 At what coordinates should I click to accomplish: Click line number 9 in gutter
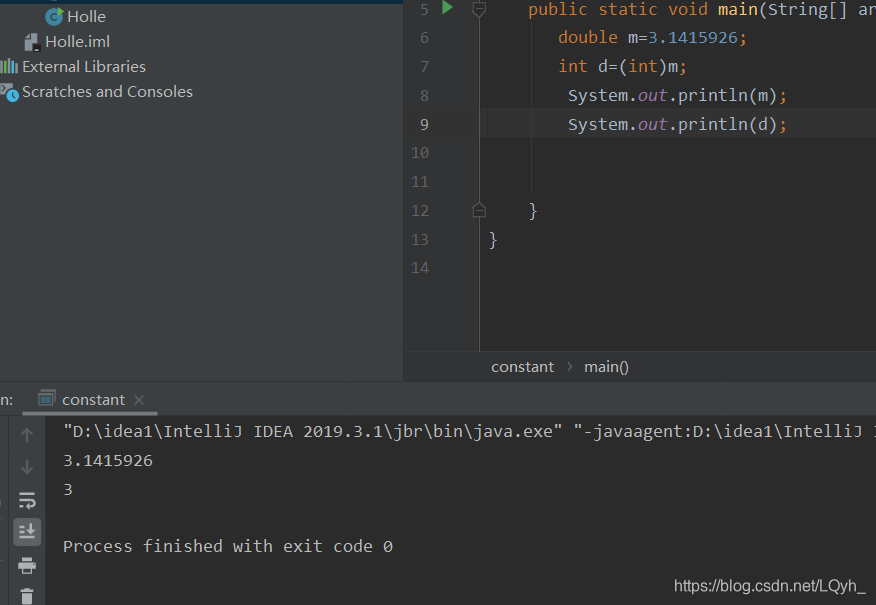tap(424, 125)
